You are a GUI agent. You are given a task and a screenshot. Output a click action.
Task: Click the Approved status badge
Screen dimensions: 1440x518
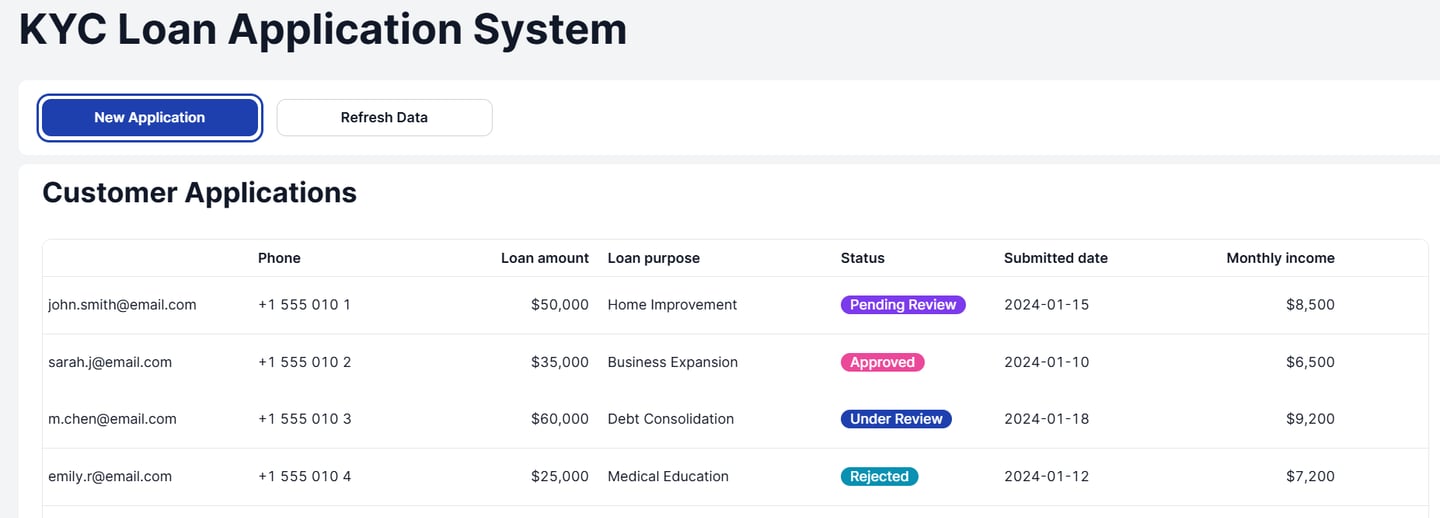(882, 363)
